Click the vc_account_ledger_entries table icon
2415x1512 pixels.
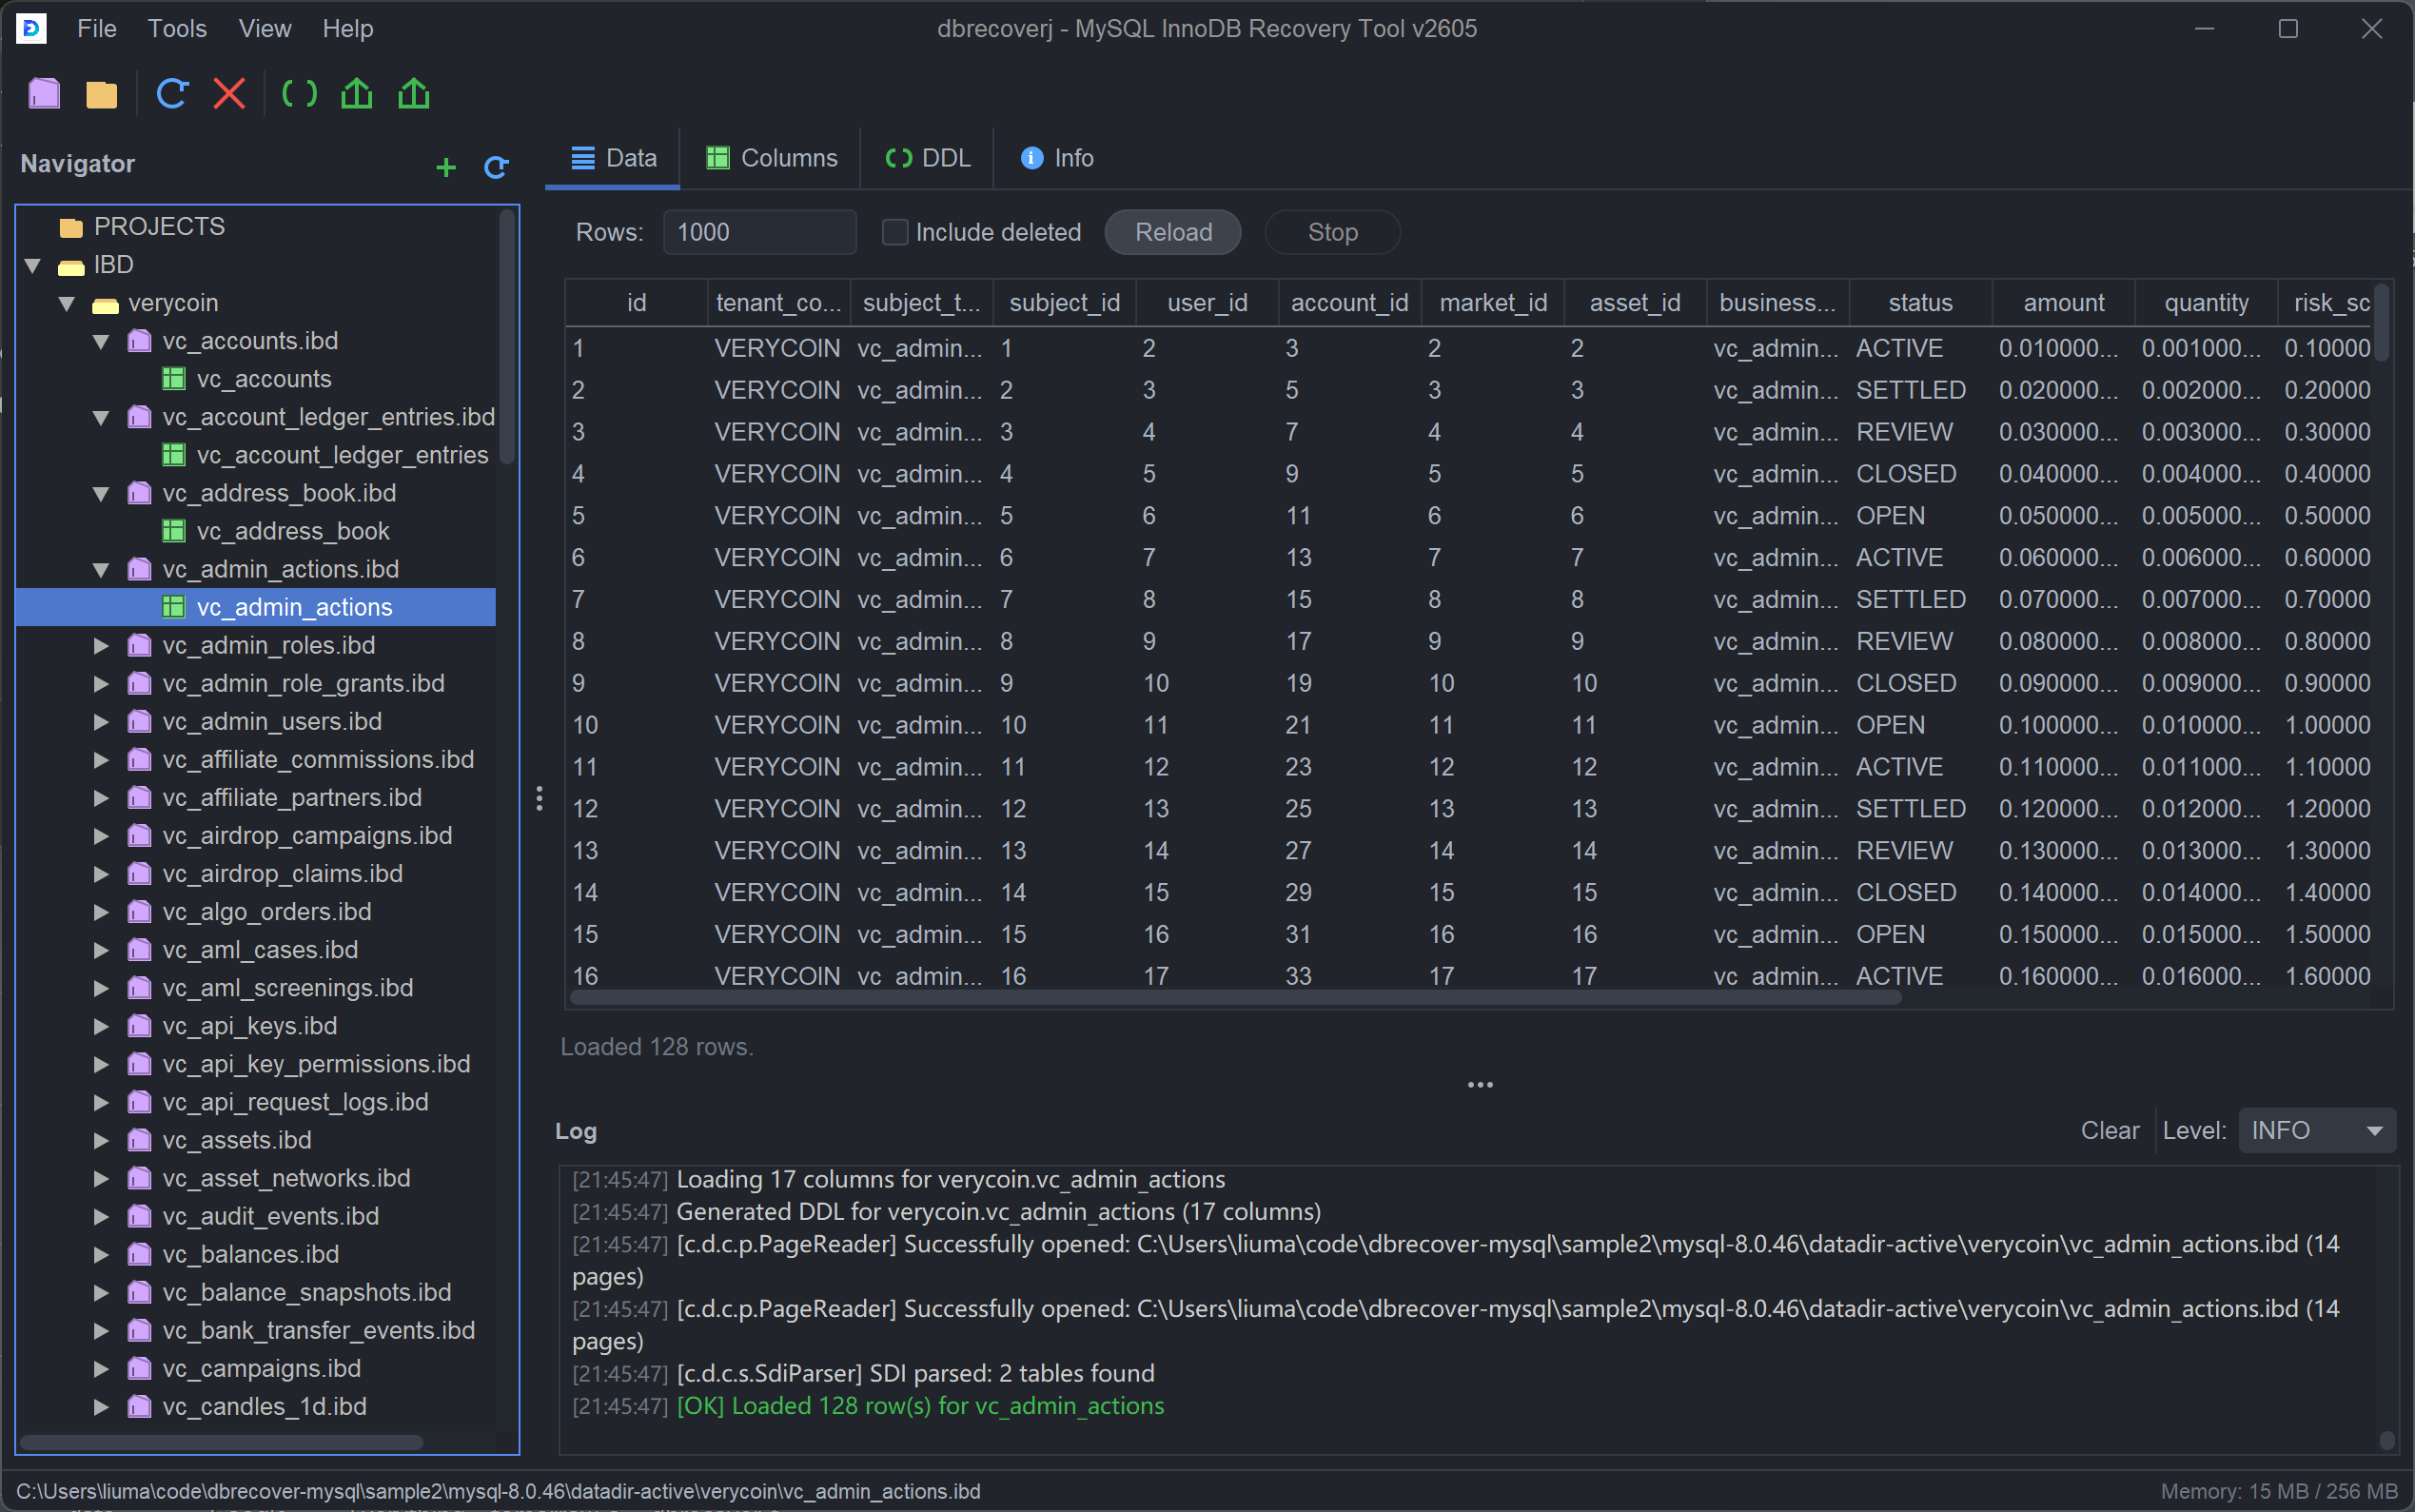174,455
